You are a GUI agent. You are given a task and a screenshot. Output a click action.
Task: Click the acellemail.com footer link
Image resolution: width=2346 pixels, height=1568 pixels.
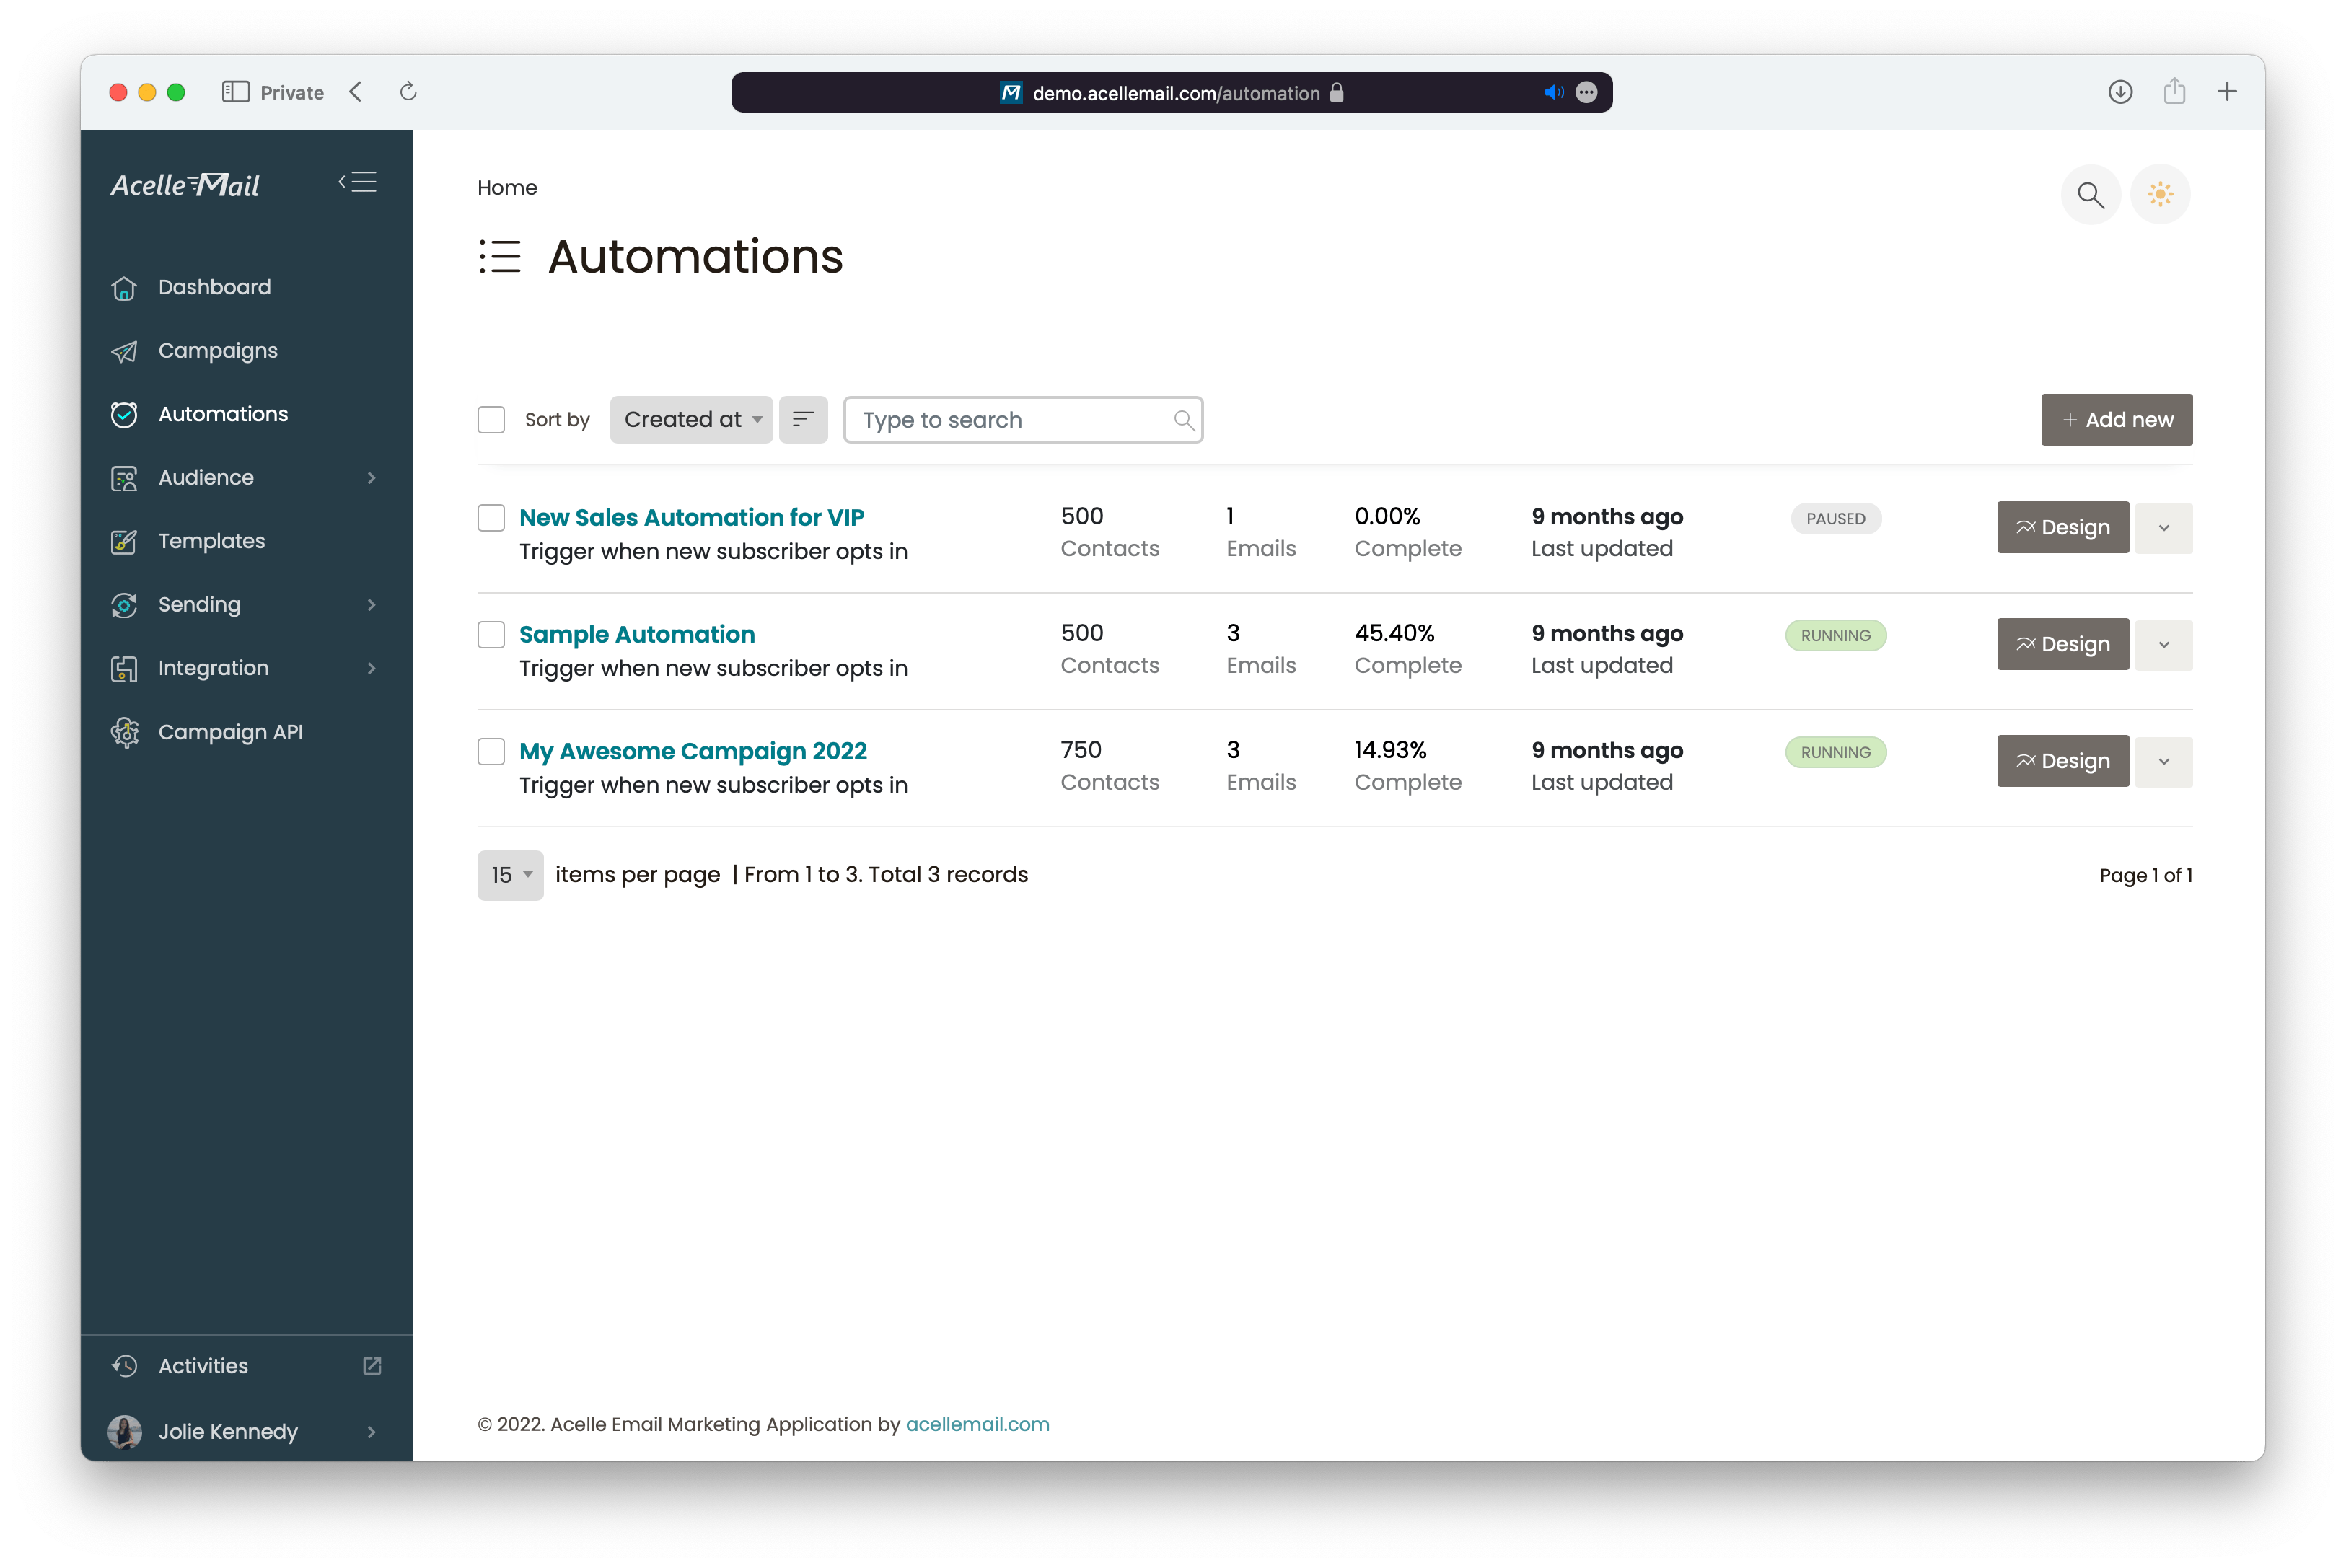click(978, 1424)
